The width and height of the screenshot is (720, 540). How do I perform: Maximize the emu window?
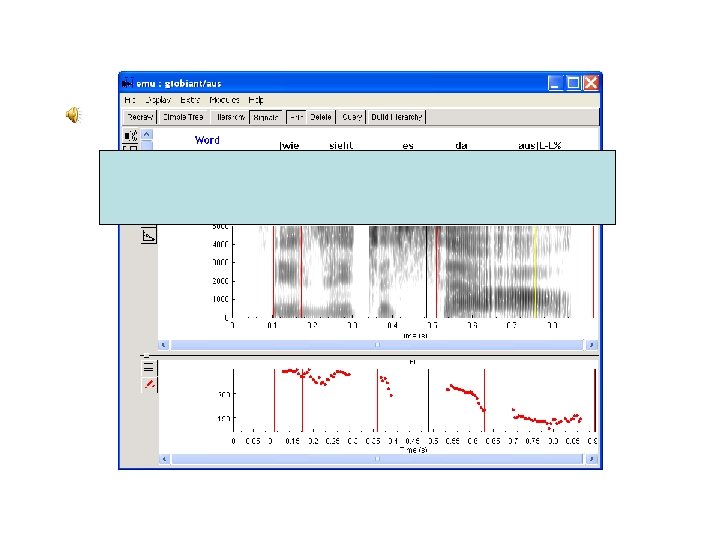573,83
